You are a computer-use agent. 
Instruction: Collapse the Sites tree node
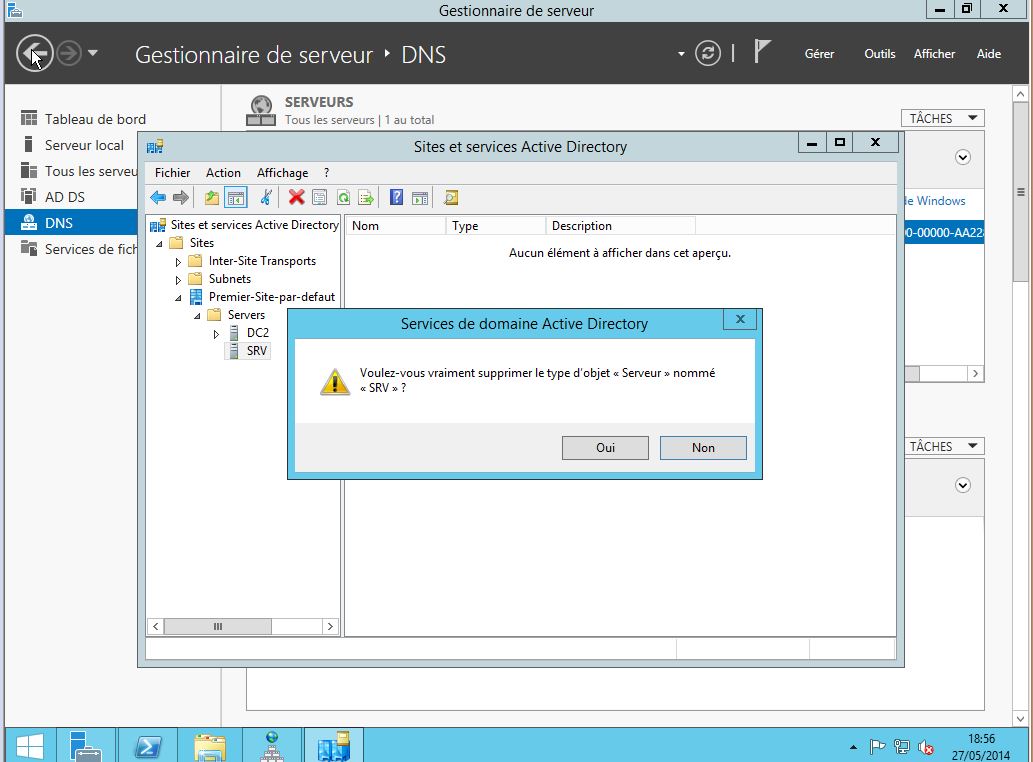coord(159,244)
